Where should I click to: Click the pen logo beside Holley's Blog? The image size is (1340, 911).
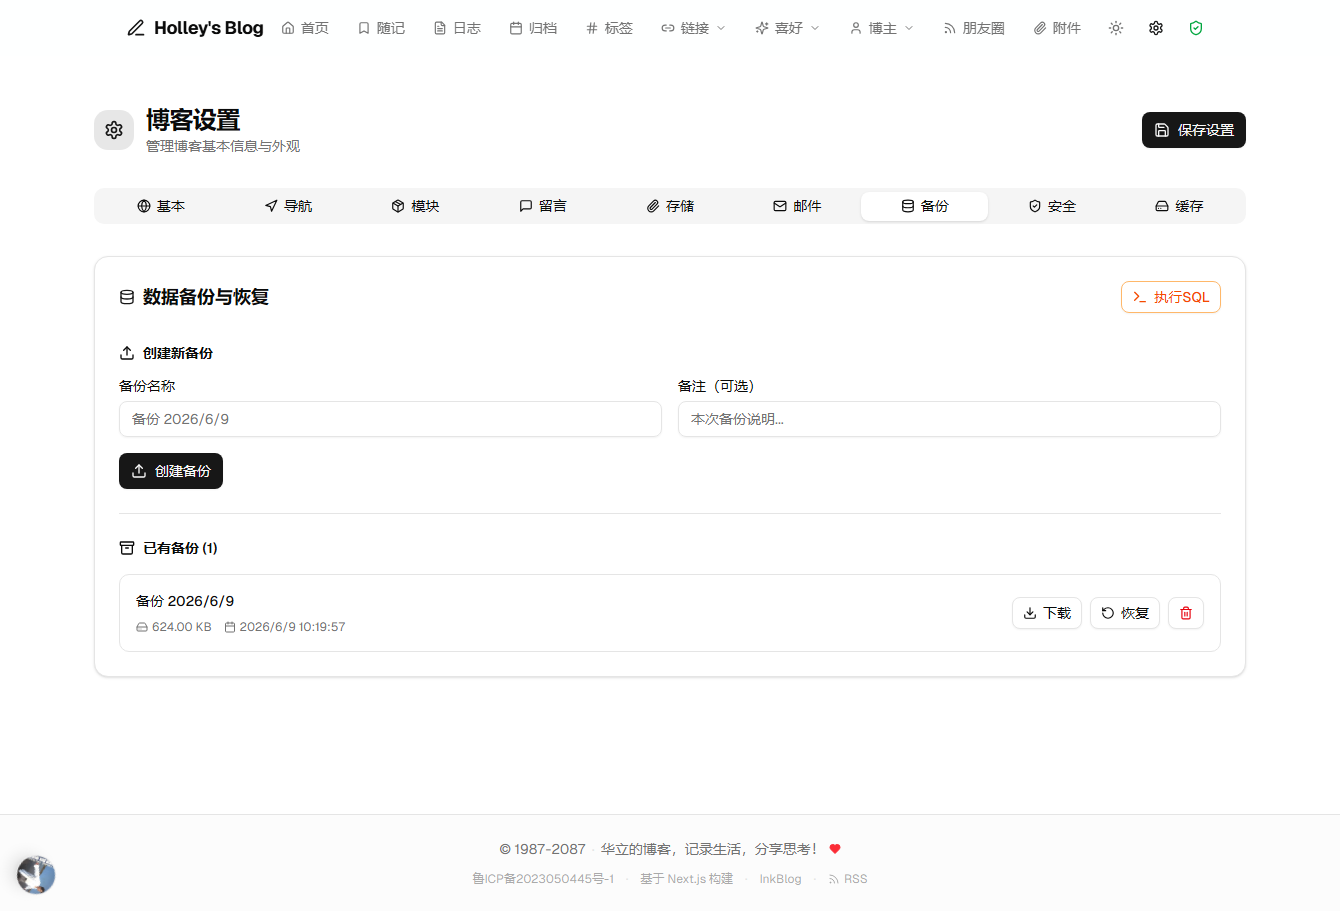pyautogui.click(x=136, y=28)
